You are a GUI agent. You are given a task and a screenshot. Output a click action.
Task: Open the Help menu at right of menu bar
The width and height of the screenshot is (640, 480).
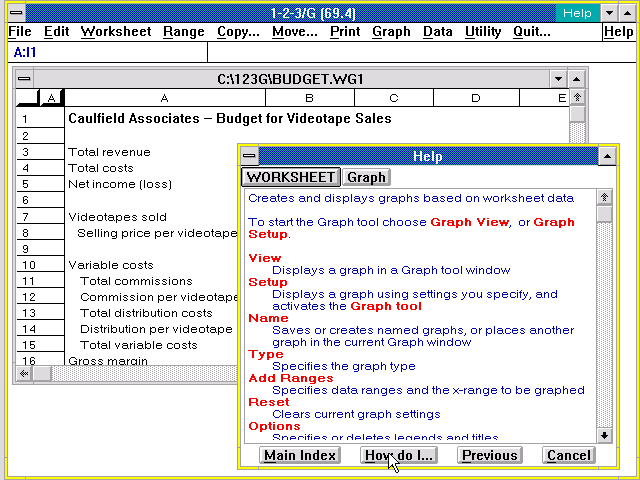tap(618, 32)
